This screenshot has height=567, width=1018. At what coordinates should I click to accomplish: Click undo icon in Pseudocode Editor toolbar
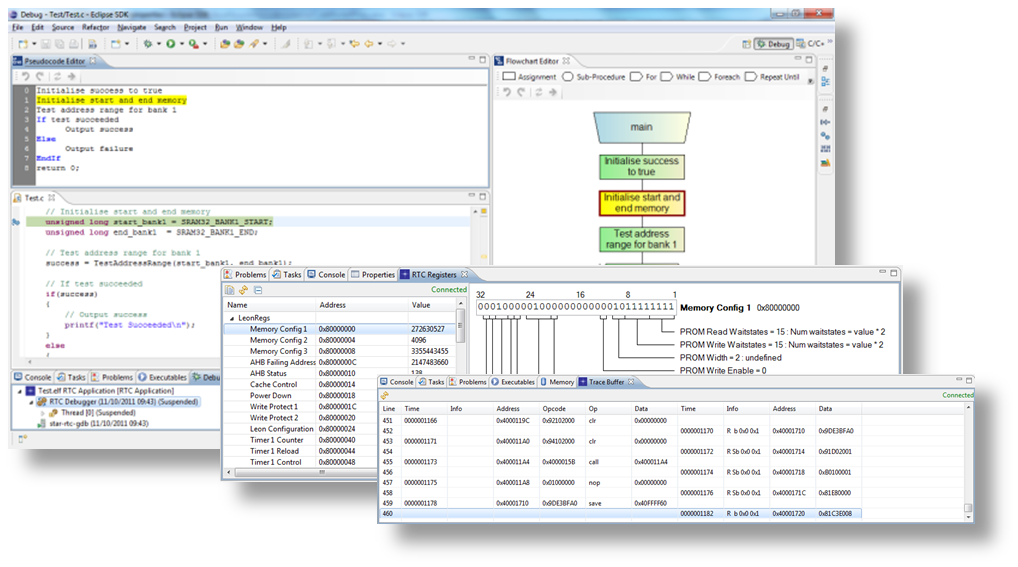tap(27, 77)
